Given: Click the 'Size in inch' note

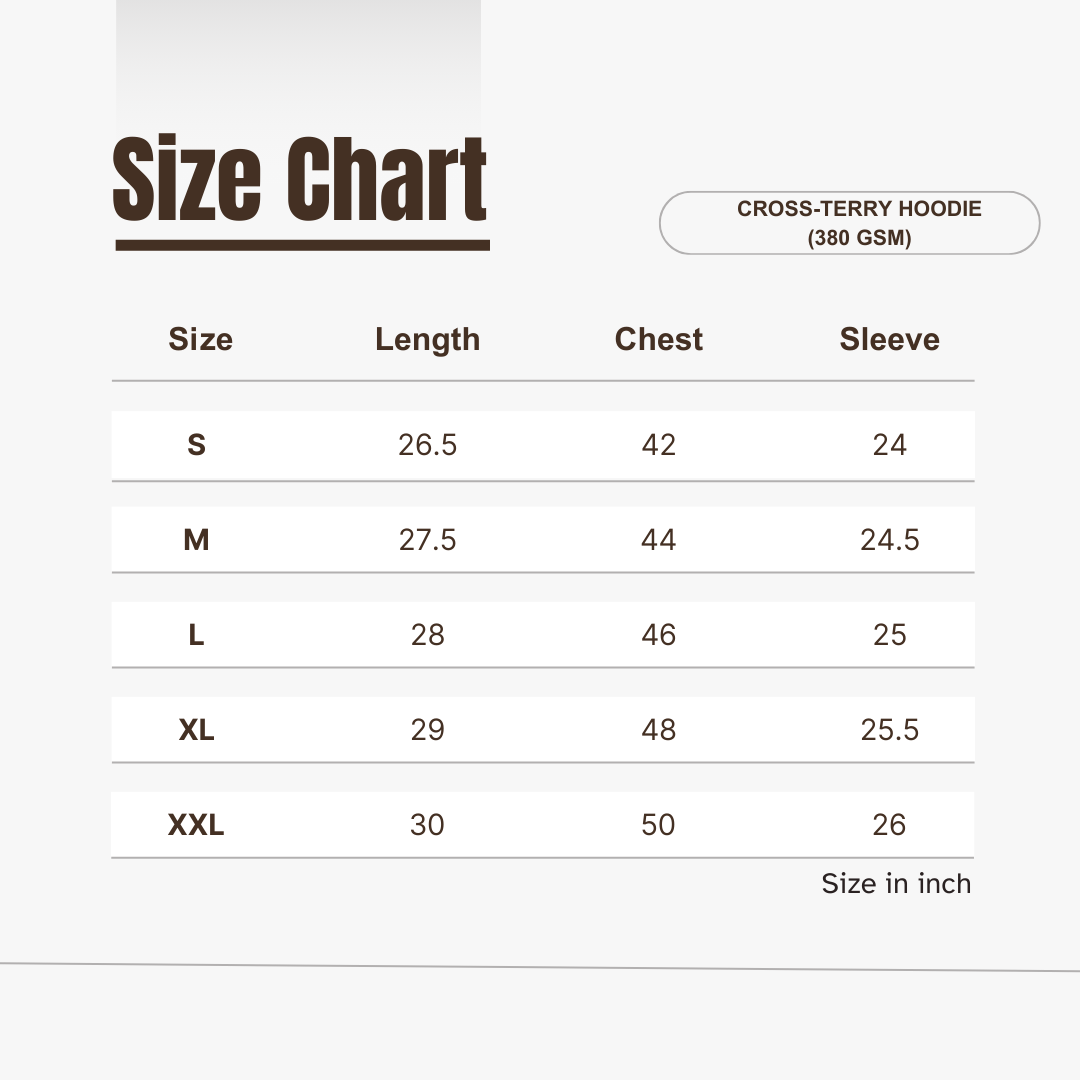Looking at the screenshot, I should coord(896,884).
